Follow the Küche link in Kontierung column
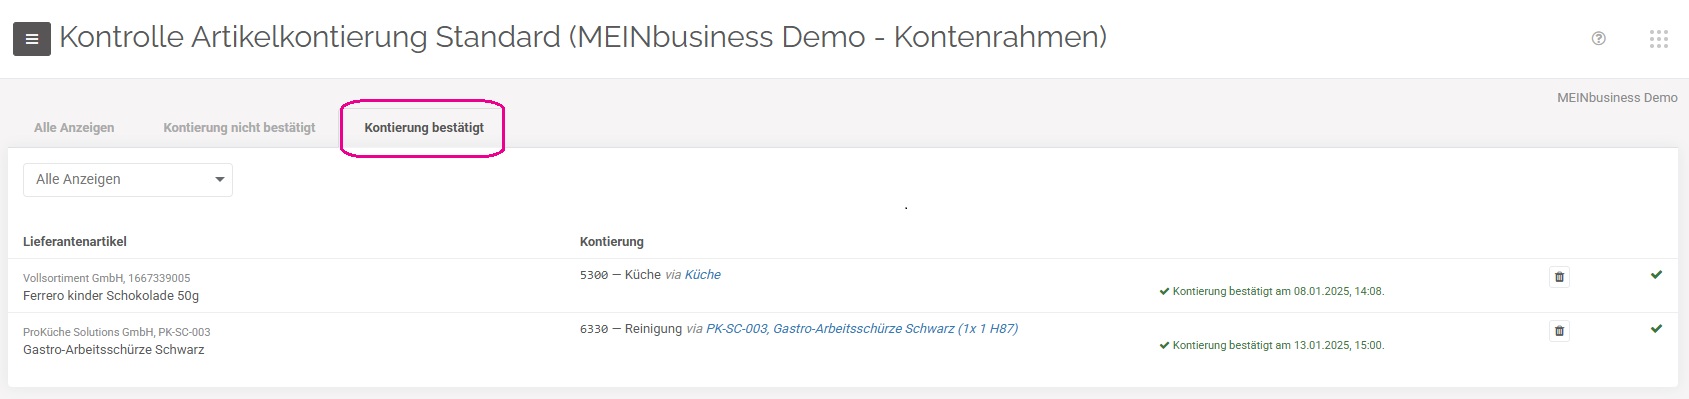1689x399 pixels. pos(703,275)
